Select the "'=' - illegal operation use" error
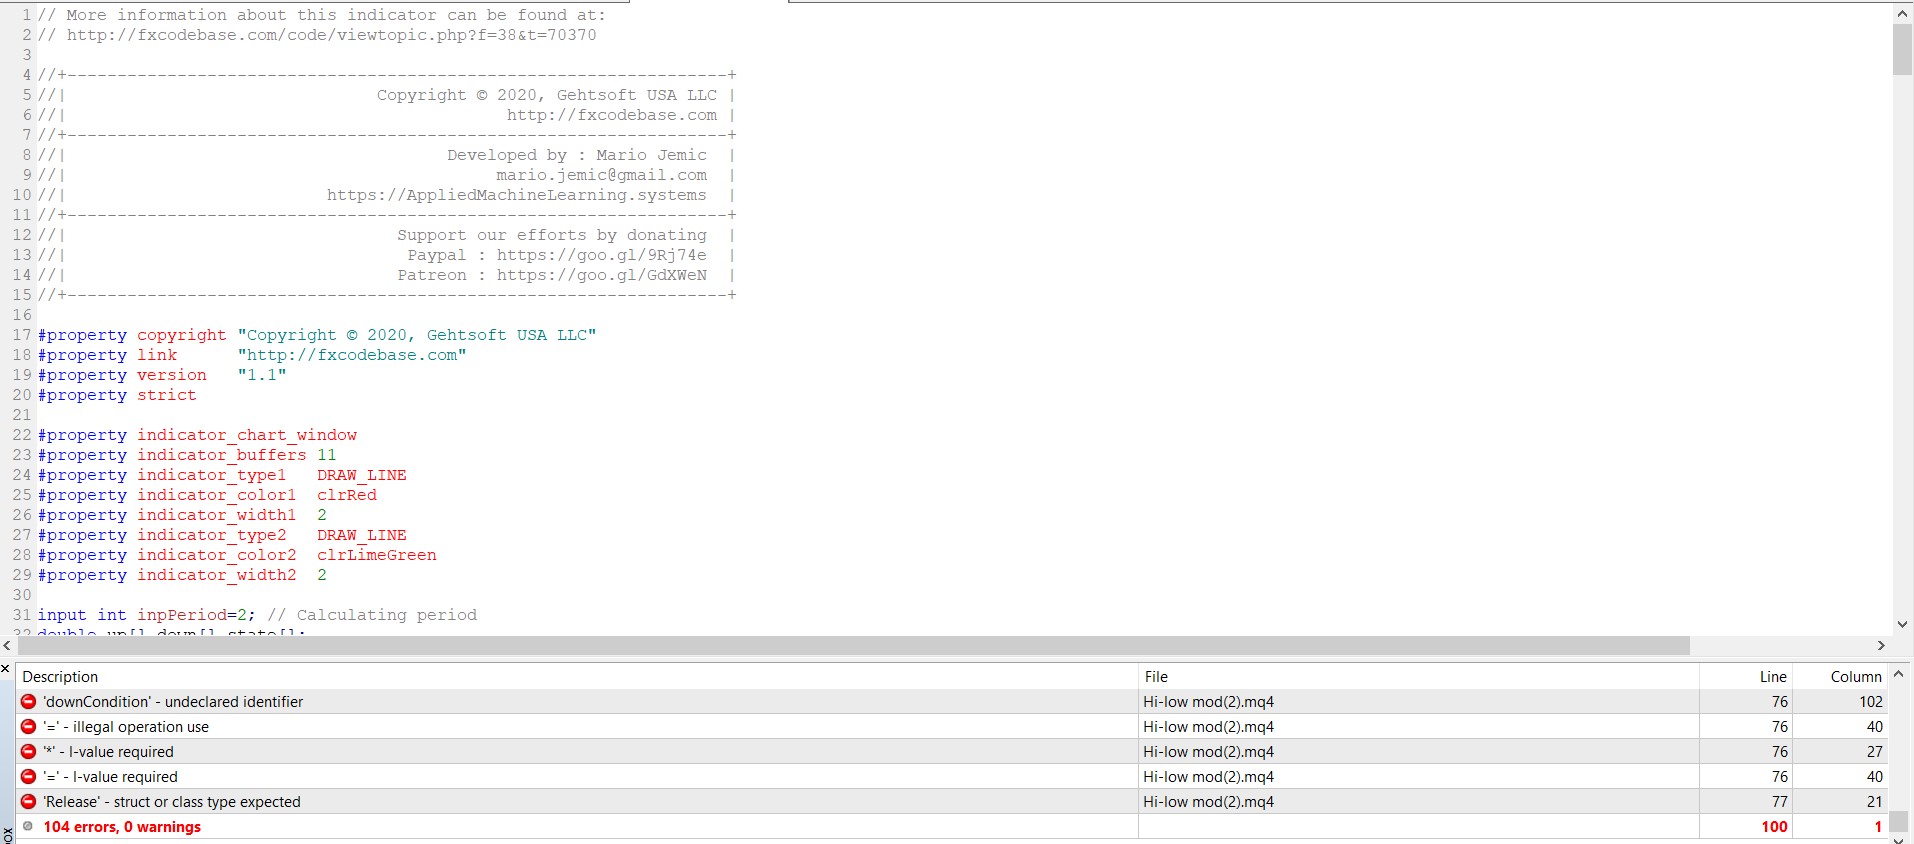Screen dimensions: 1914x844 point(952,727)
